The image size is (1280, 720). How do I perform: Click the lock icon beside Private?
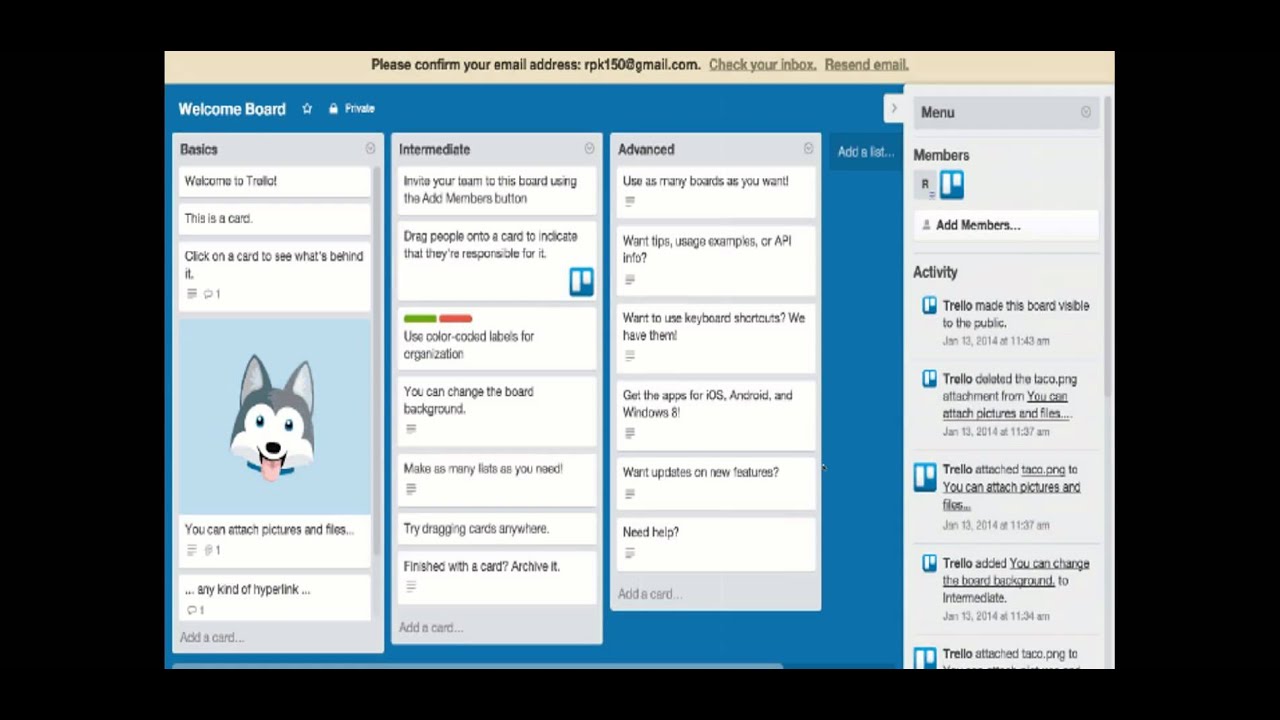click(x=334, y=109)
